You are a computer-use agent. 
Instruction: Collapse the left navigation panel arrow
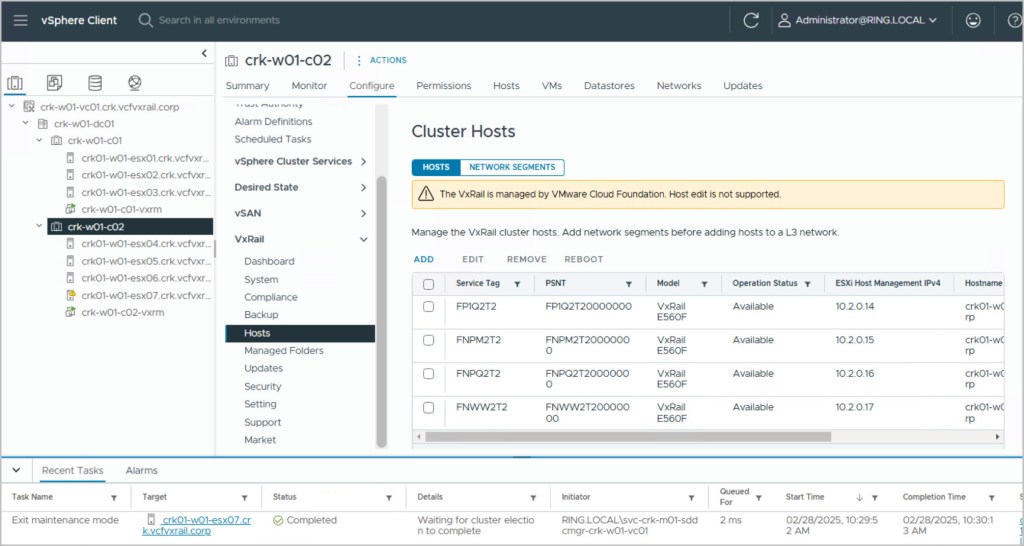(x=204, y=54)
